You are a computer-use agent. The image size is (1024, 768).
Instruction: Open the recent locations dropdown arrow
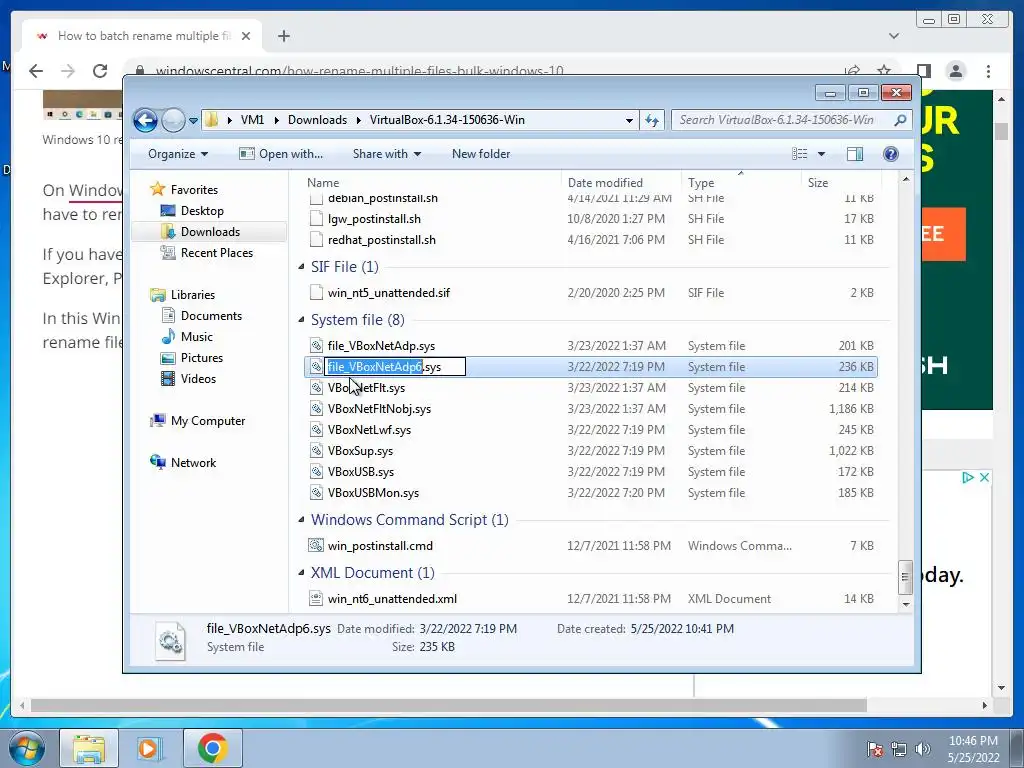click(x=193, y=121)
